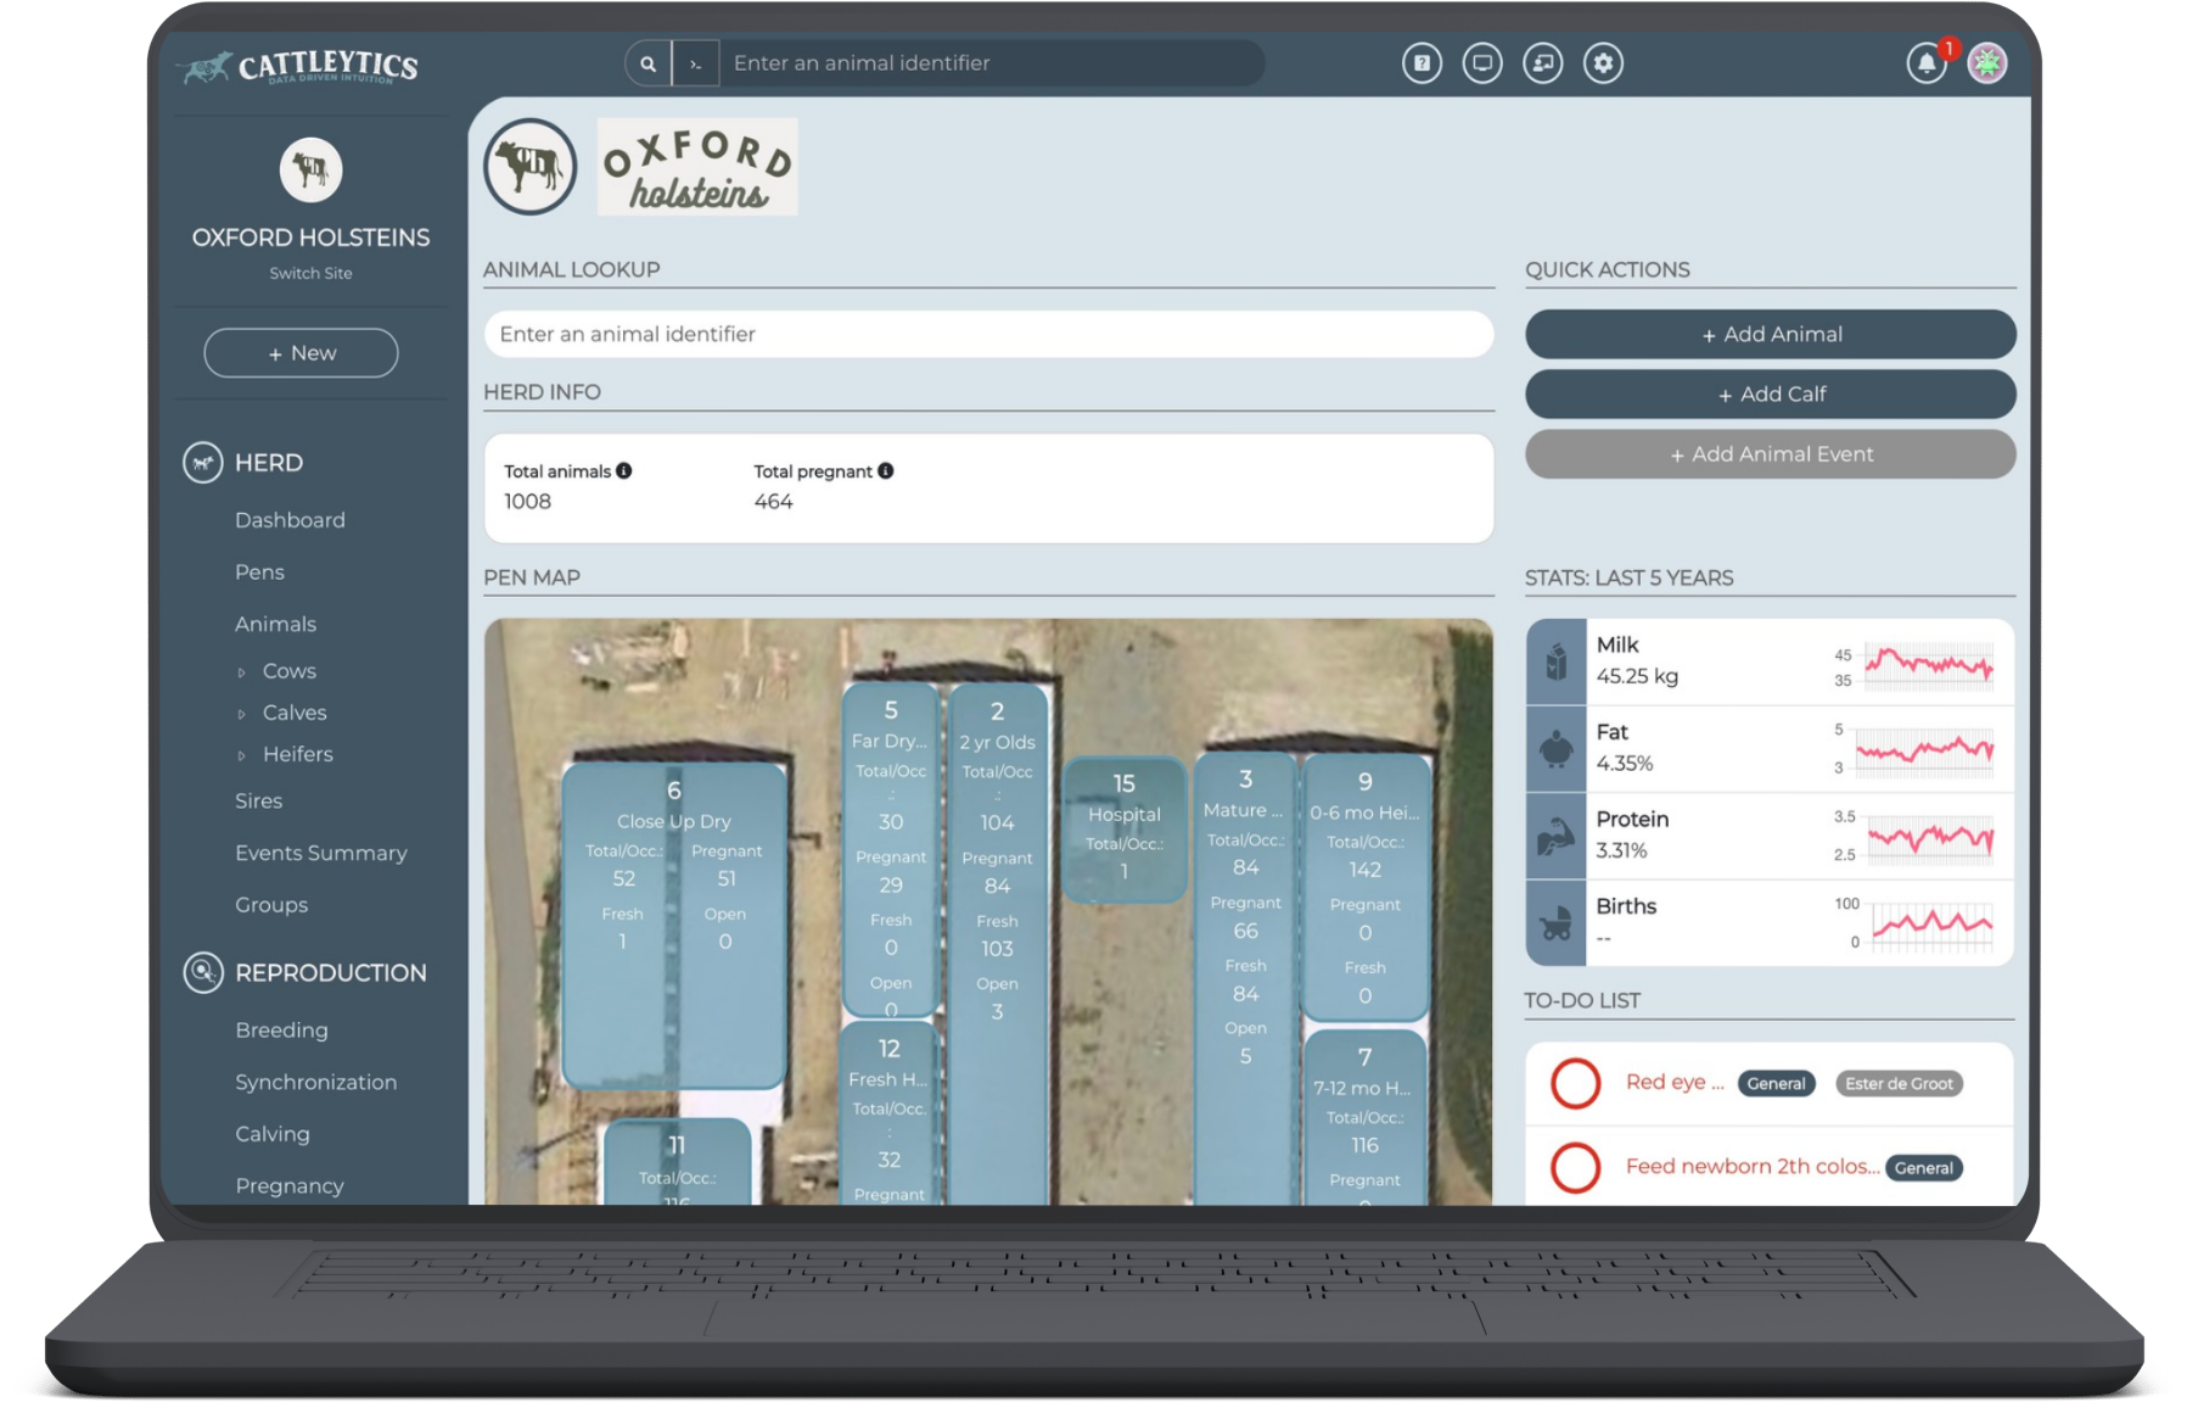Click the Add Animal button
The width and height of the screenshot is (2192, 1404).
[x=1770, y=334]
